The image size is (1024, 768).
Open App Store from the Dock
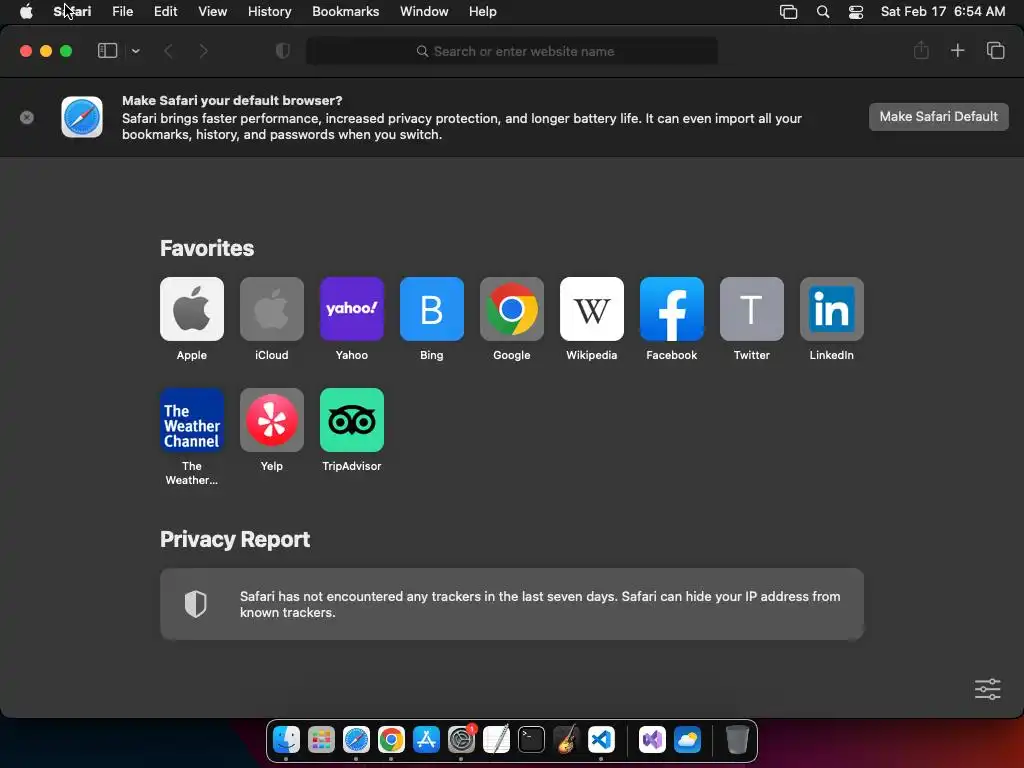426,740
